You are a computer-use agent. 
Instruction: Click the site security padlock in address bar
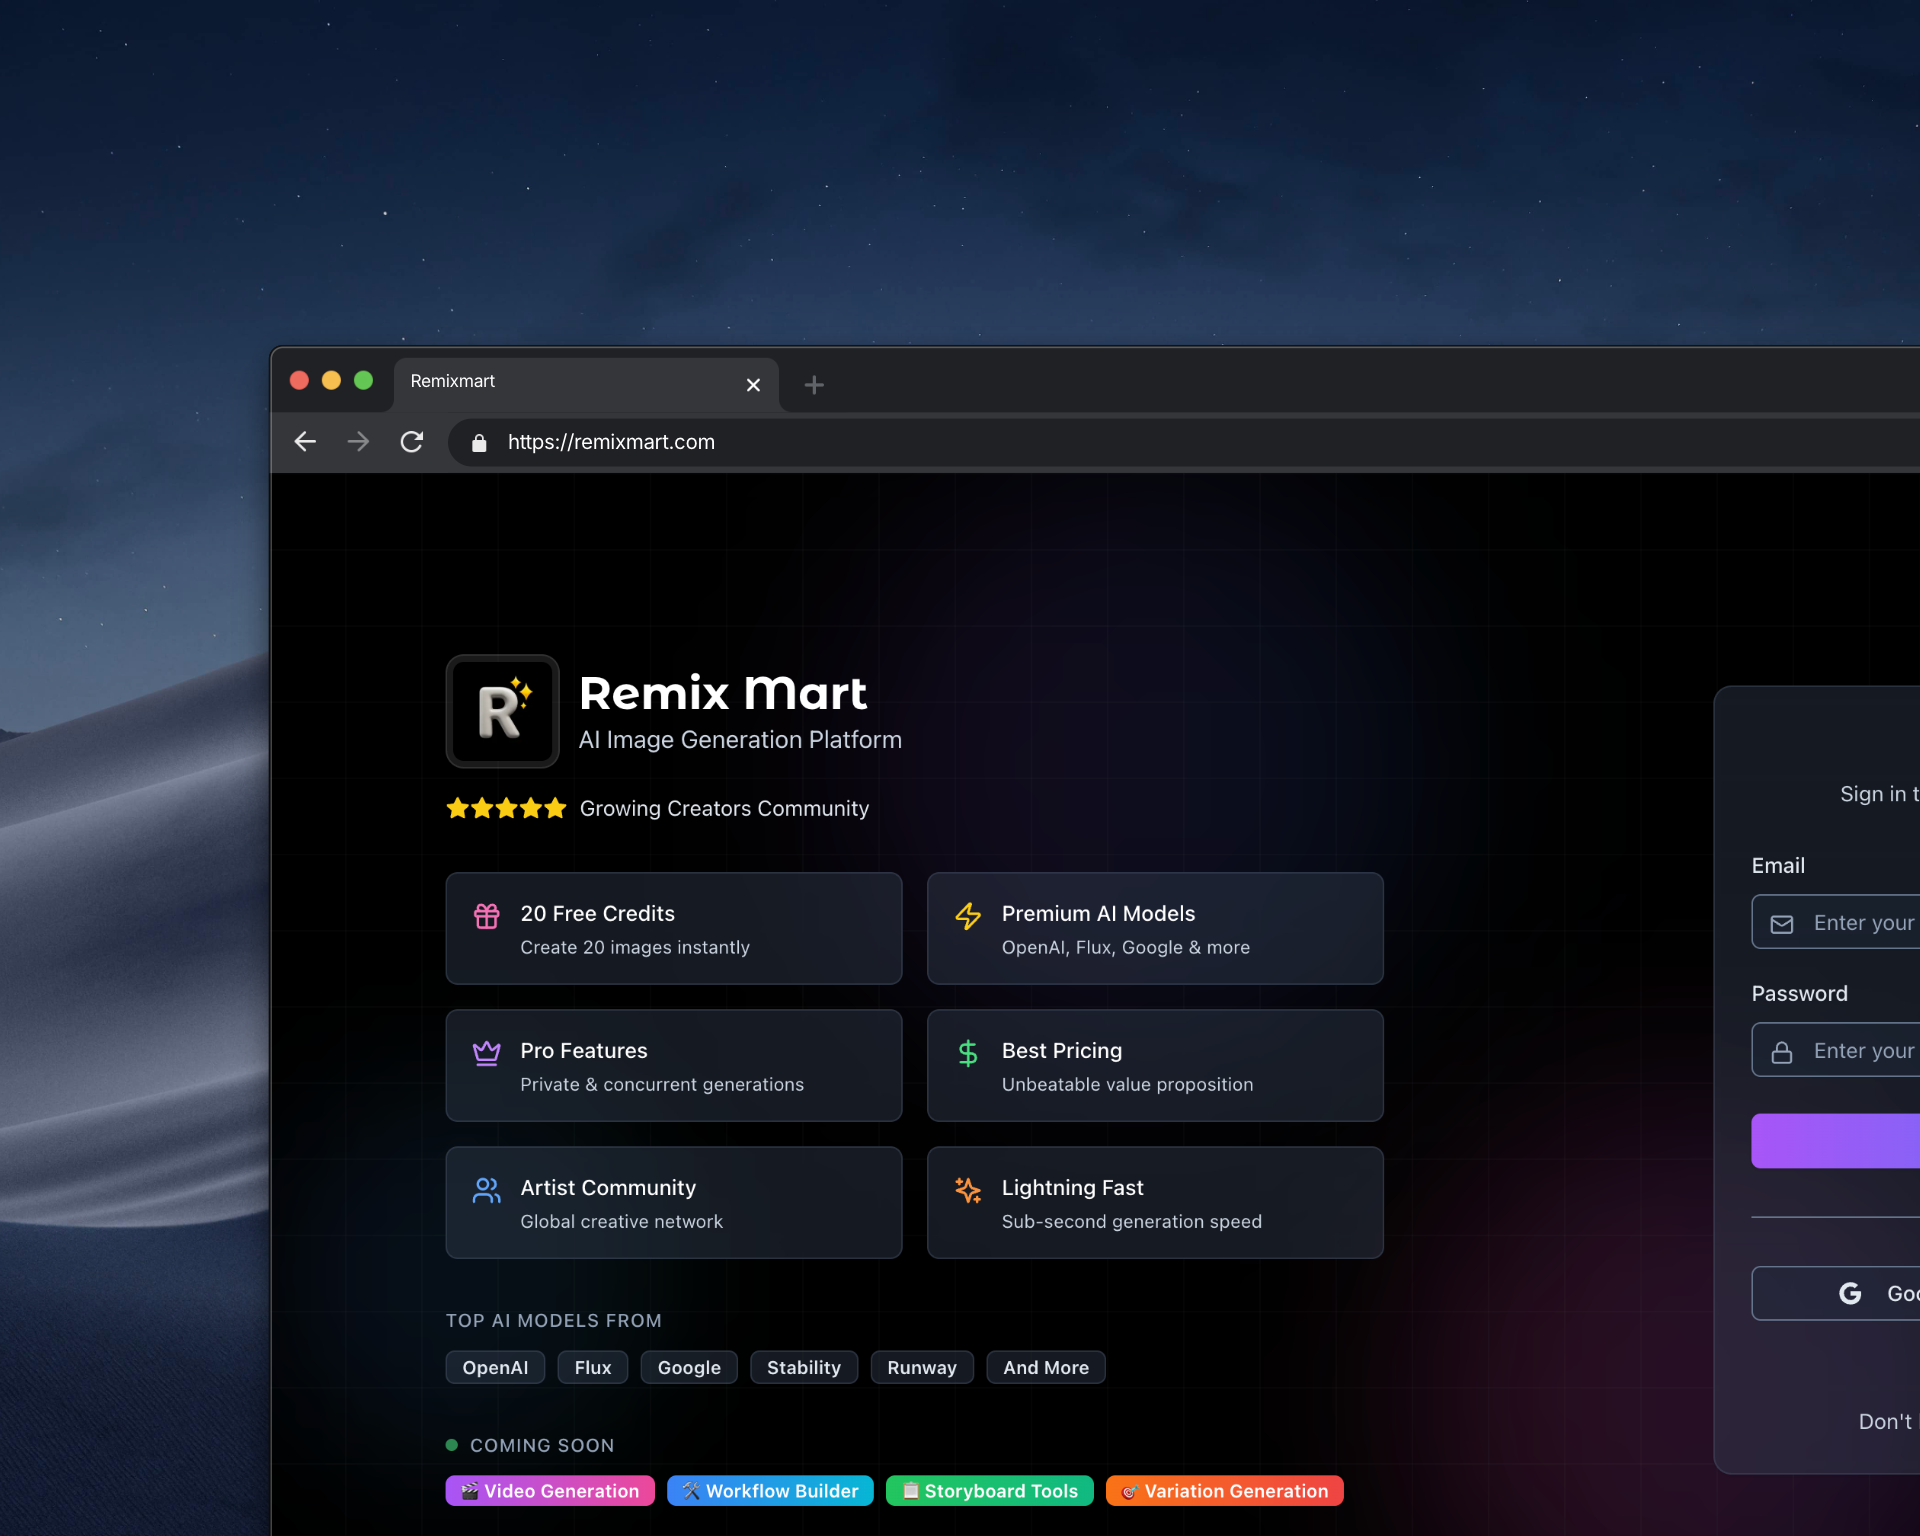[x=478, y=441]
